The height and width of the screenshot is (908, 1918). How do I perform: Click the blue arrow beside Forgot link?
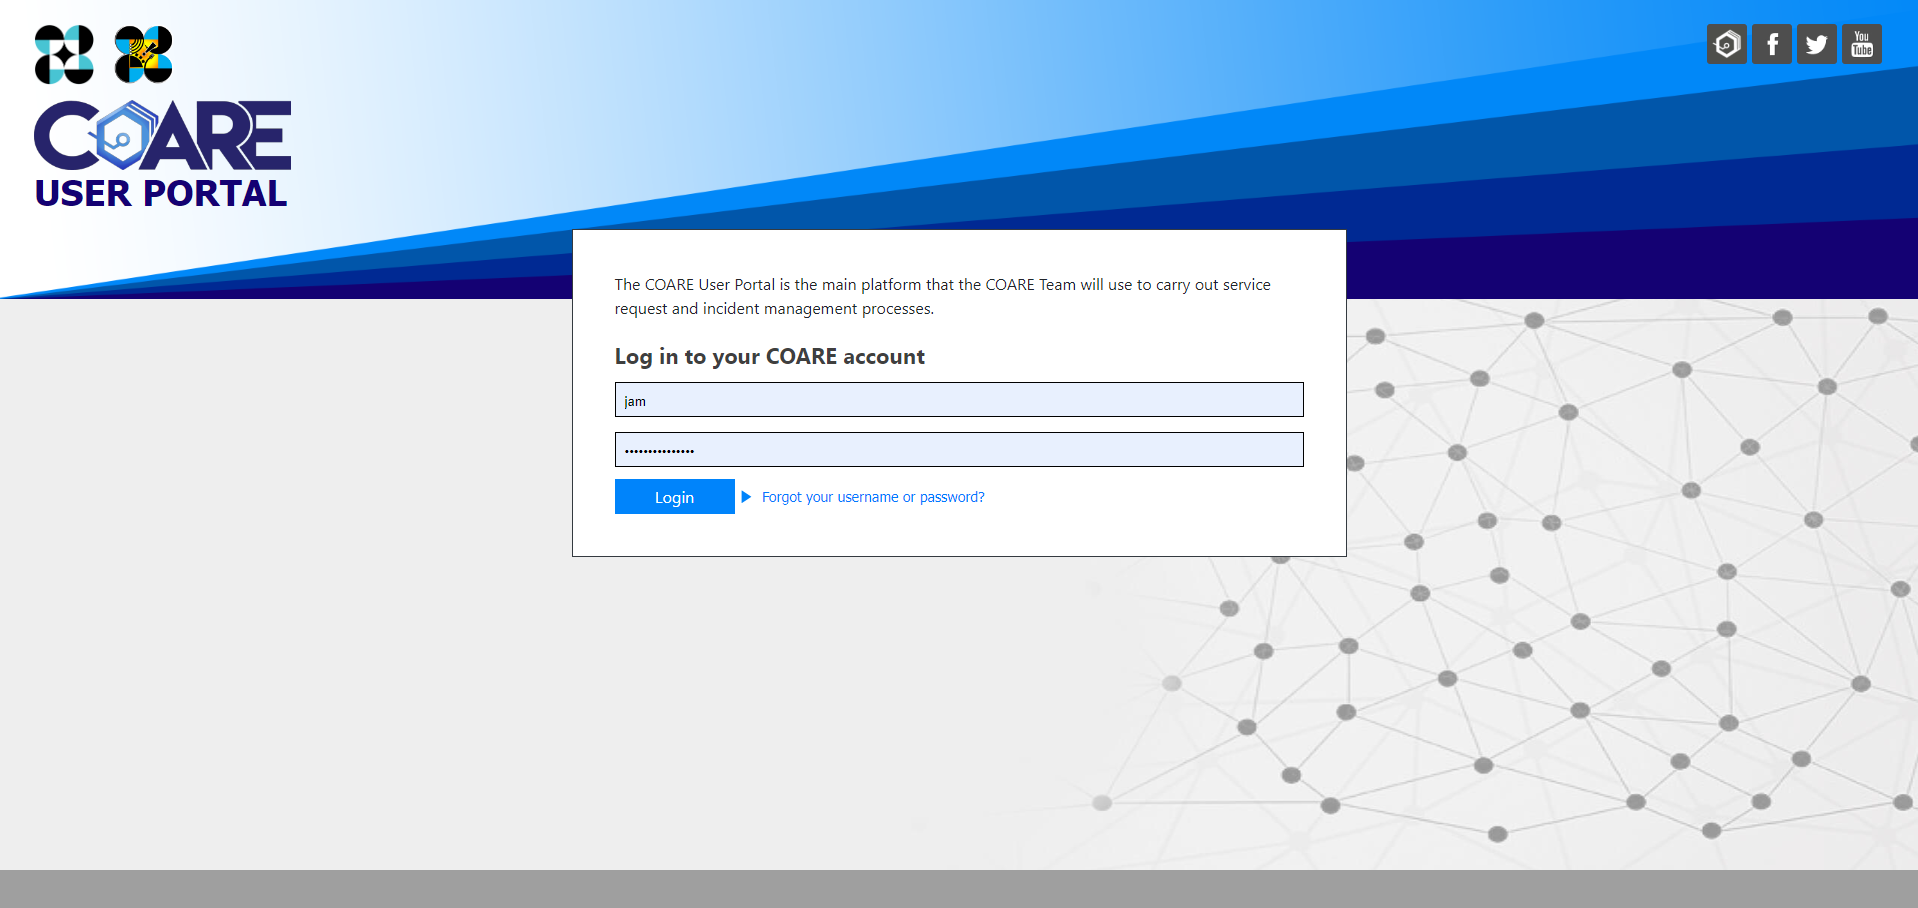tap(746, 497)
